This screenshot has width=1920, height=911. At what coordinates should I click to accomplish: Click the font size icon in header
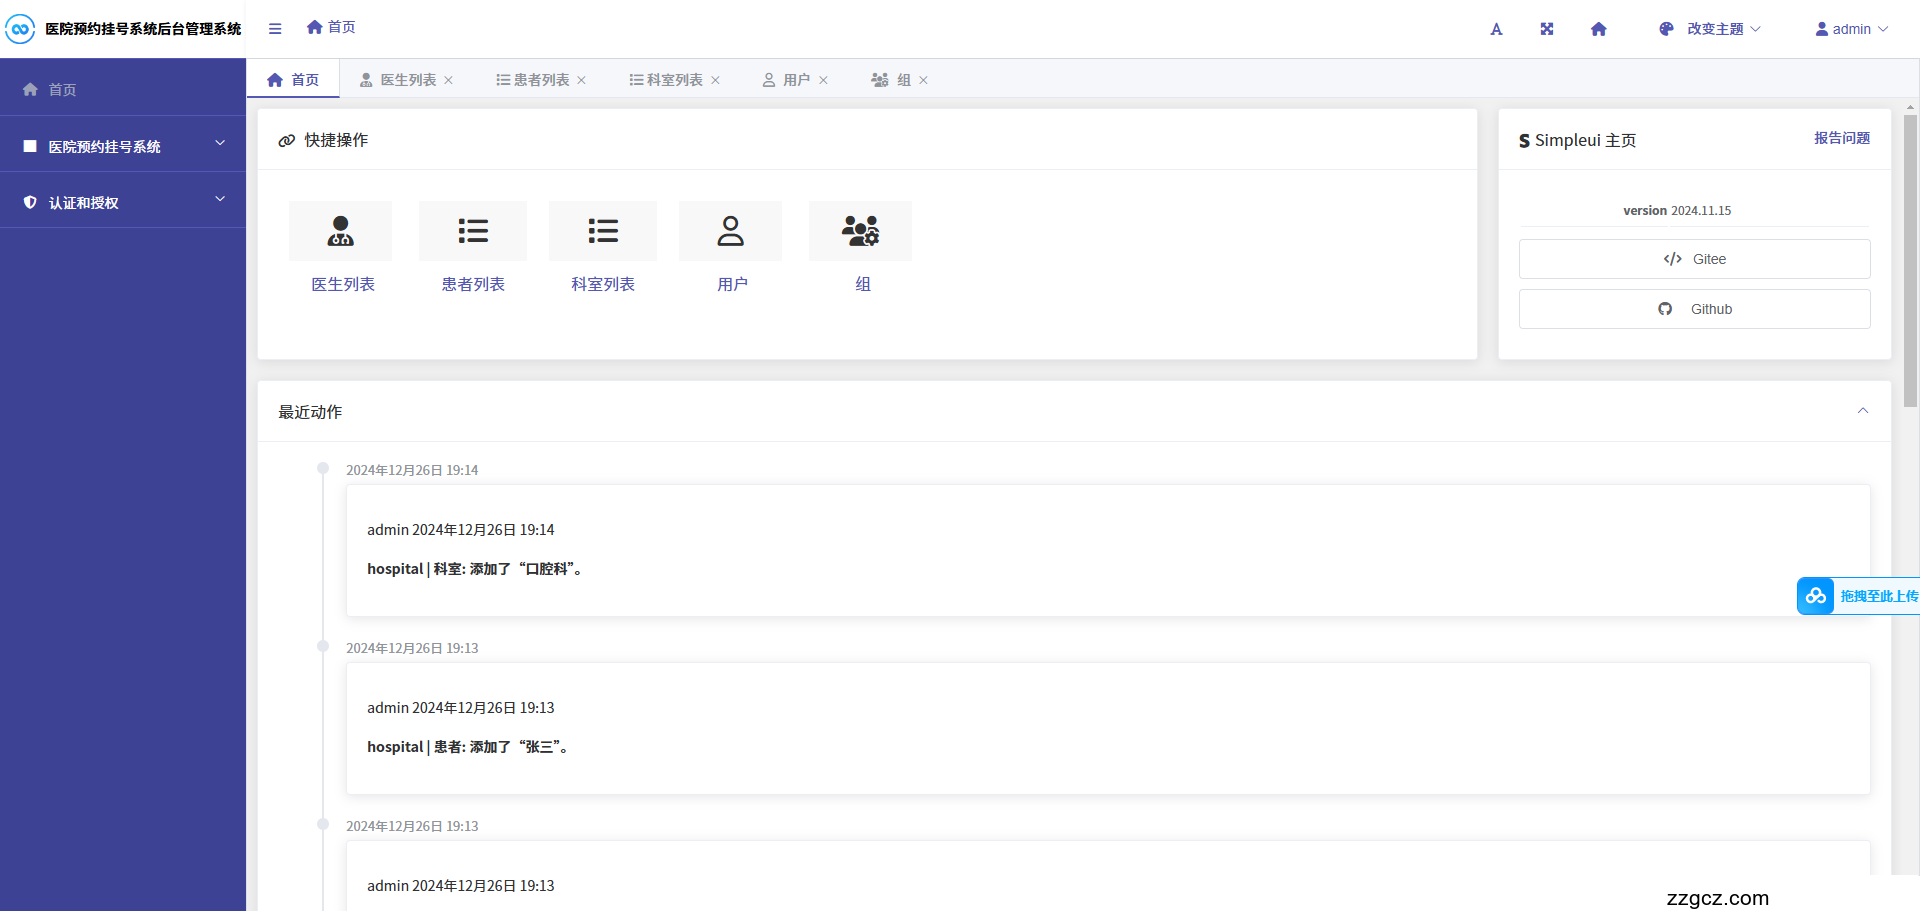pos(1496,29)
